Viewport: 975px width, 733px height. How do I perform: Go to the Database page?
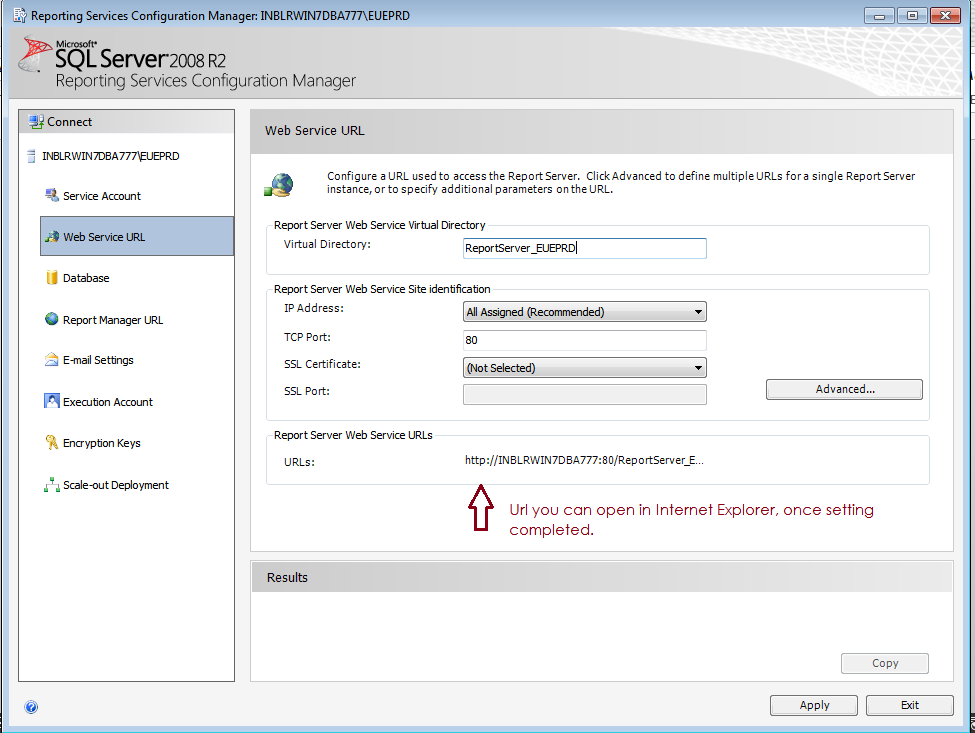86,278
